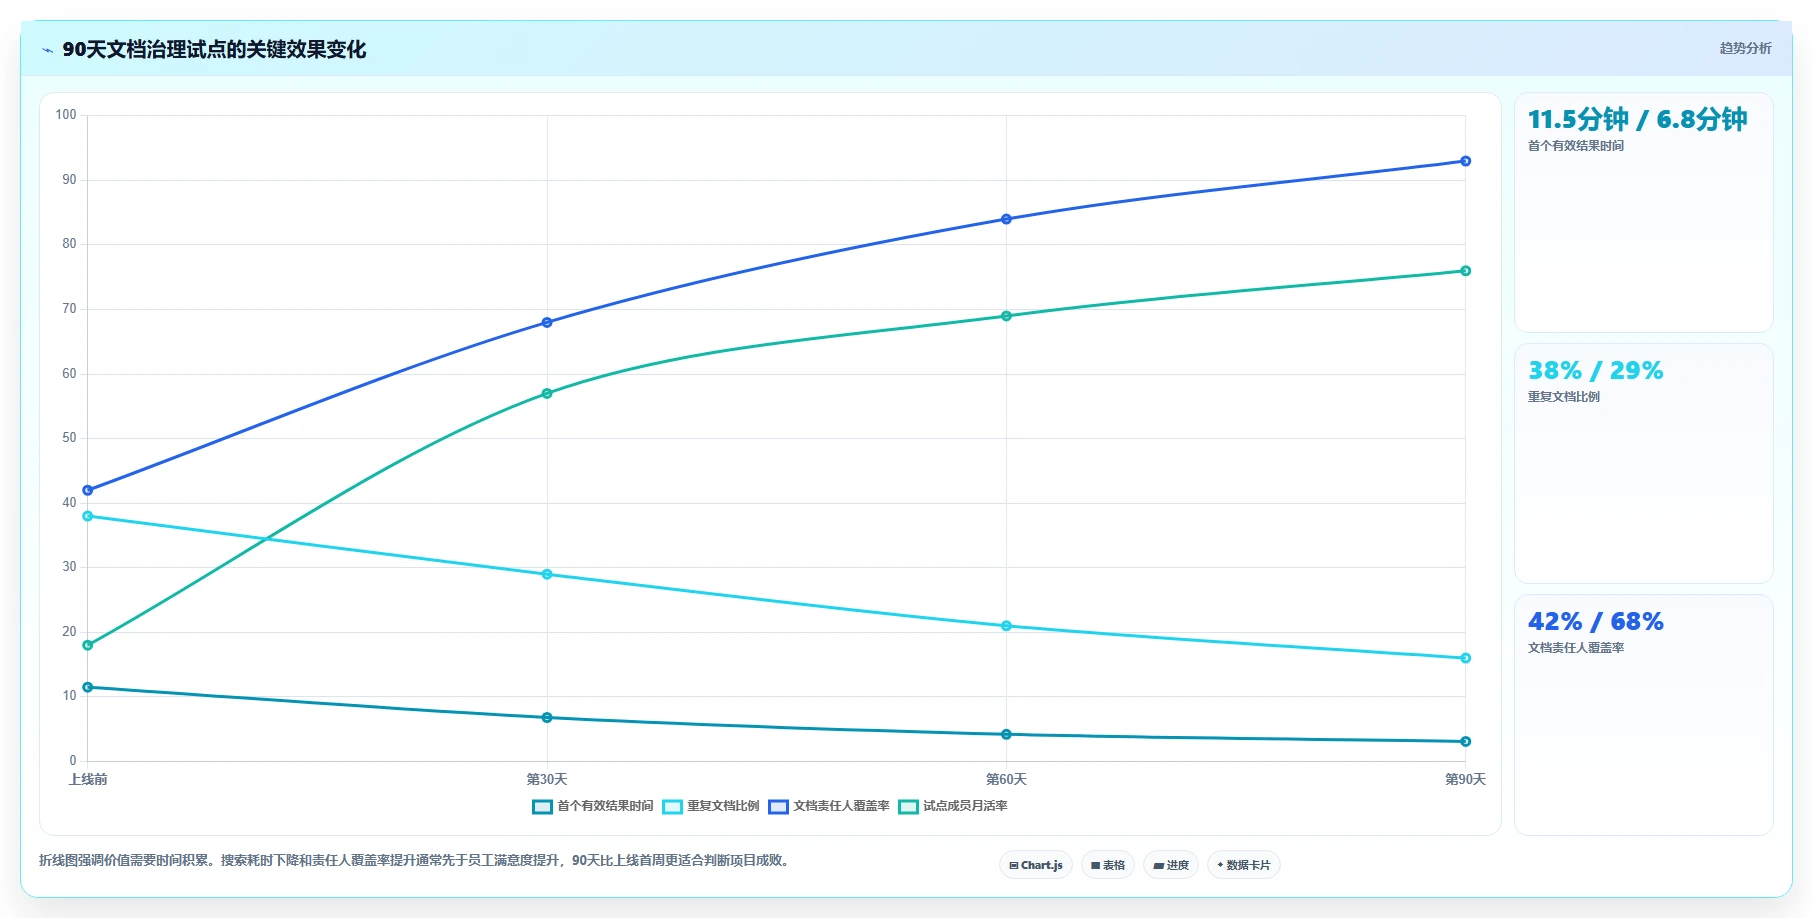Click the 趋势分析 label in the header
Image resolution: width=1813 pixels, height=918 pixels.
1745,48
